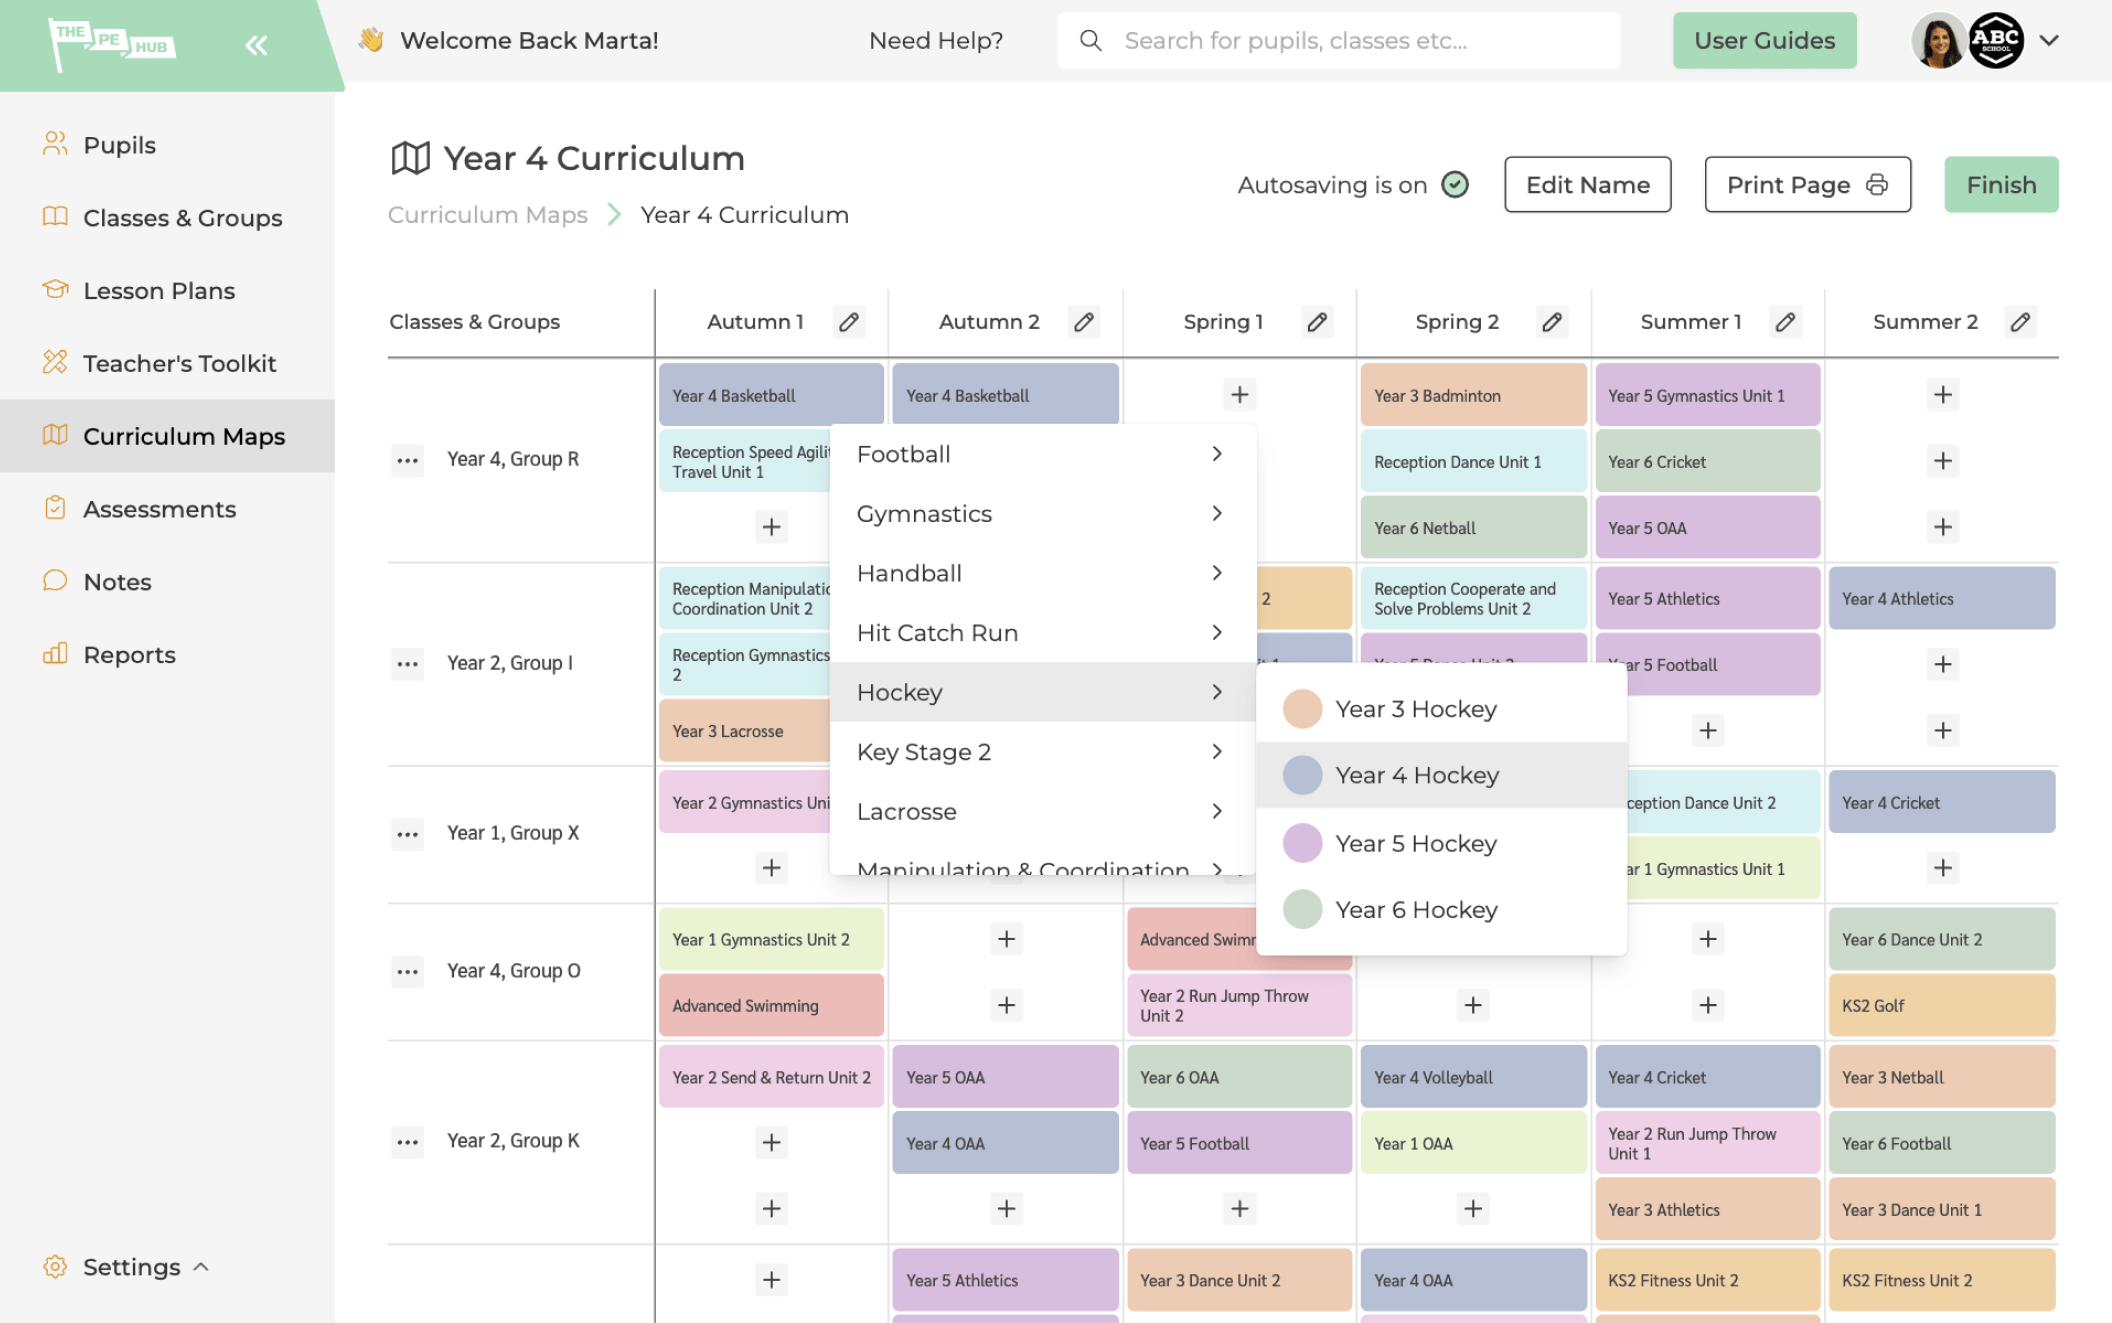Click the search magnifier icon
This screenshot has height=1323, width=2112.
coord(1091,41)
